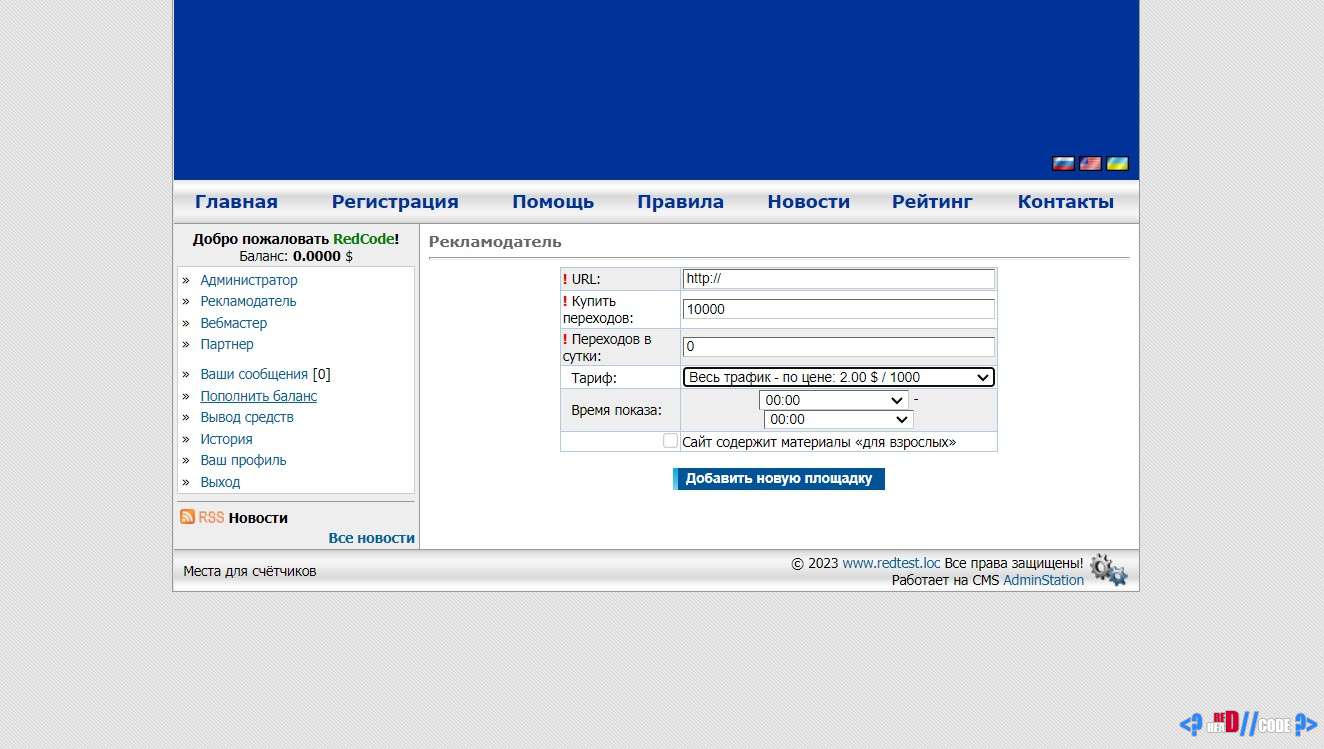
Task: Open the Ваш профиль link
Action: coord(243,460)
